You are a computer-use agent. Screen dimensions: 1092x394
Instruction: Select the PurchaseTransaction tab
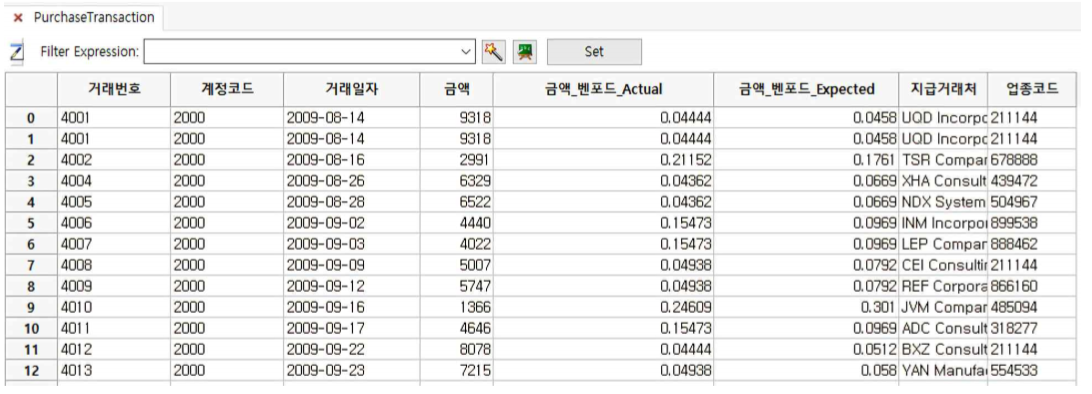[93, 17]
